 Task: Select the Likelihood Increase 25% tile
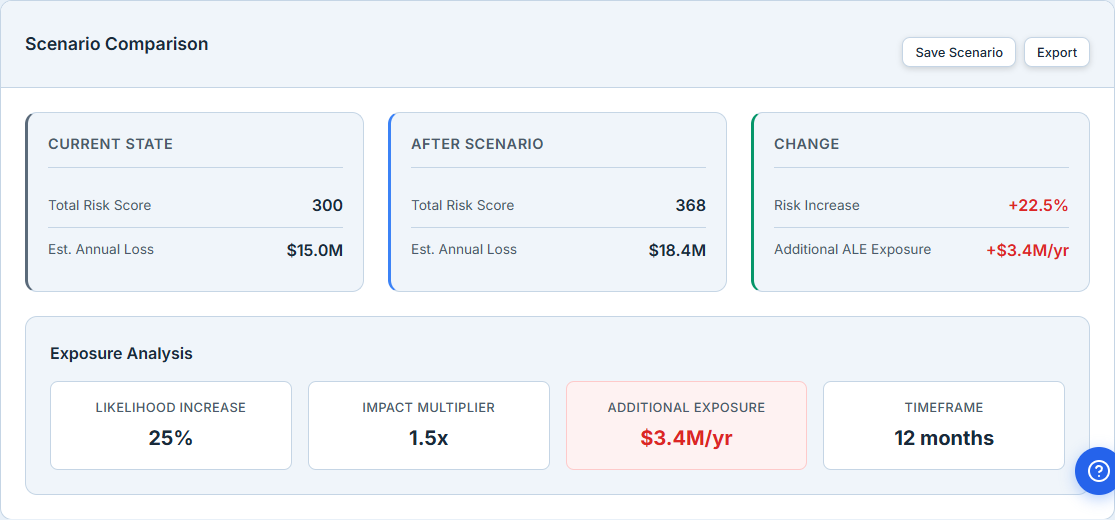[171, 425]
